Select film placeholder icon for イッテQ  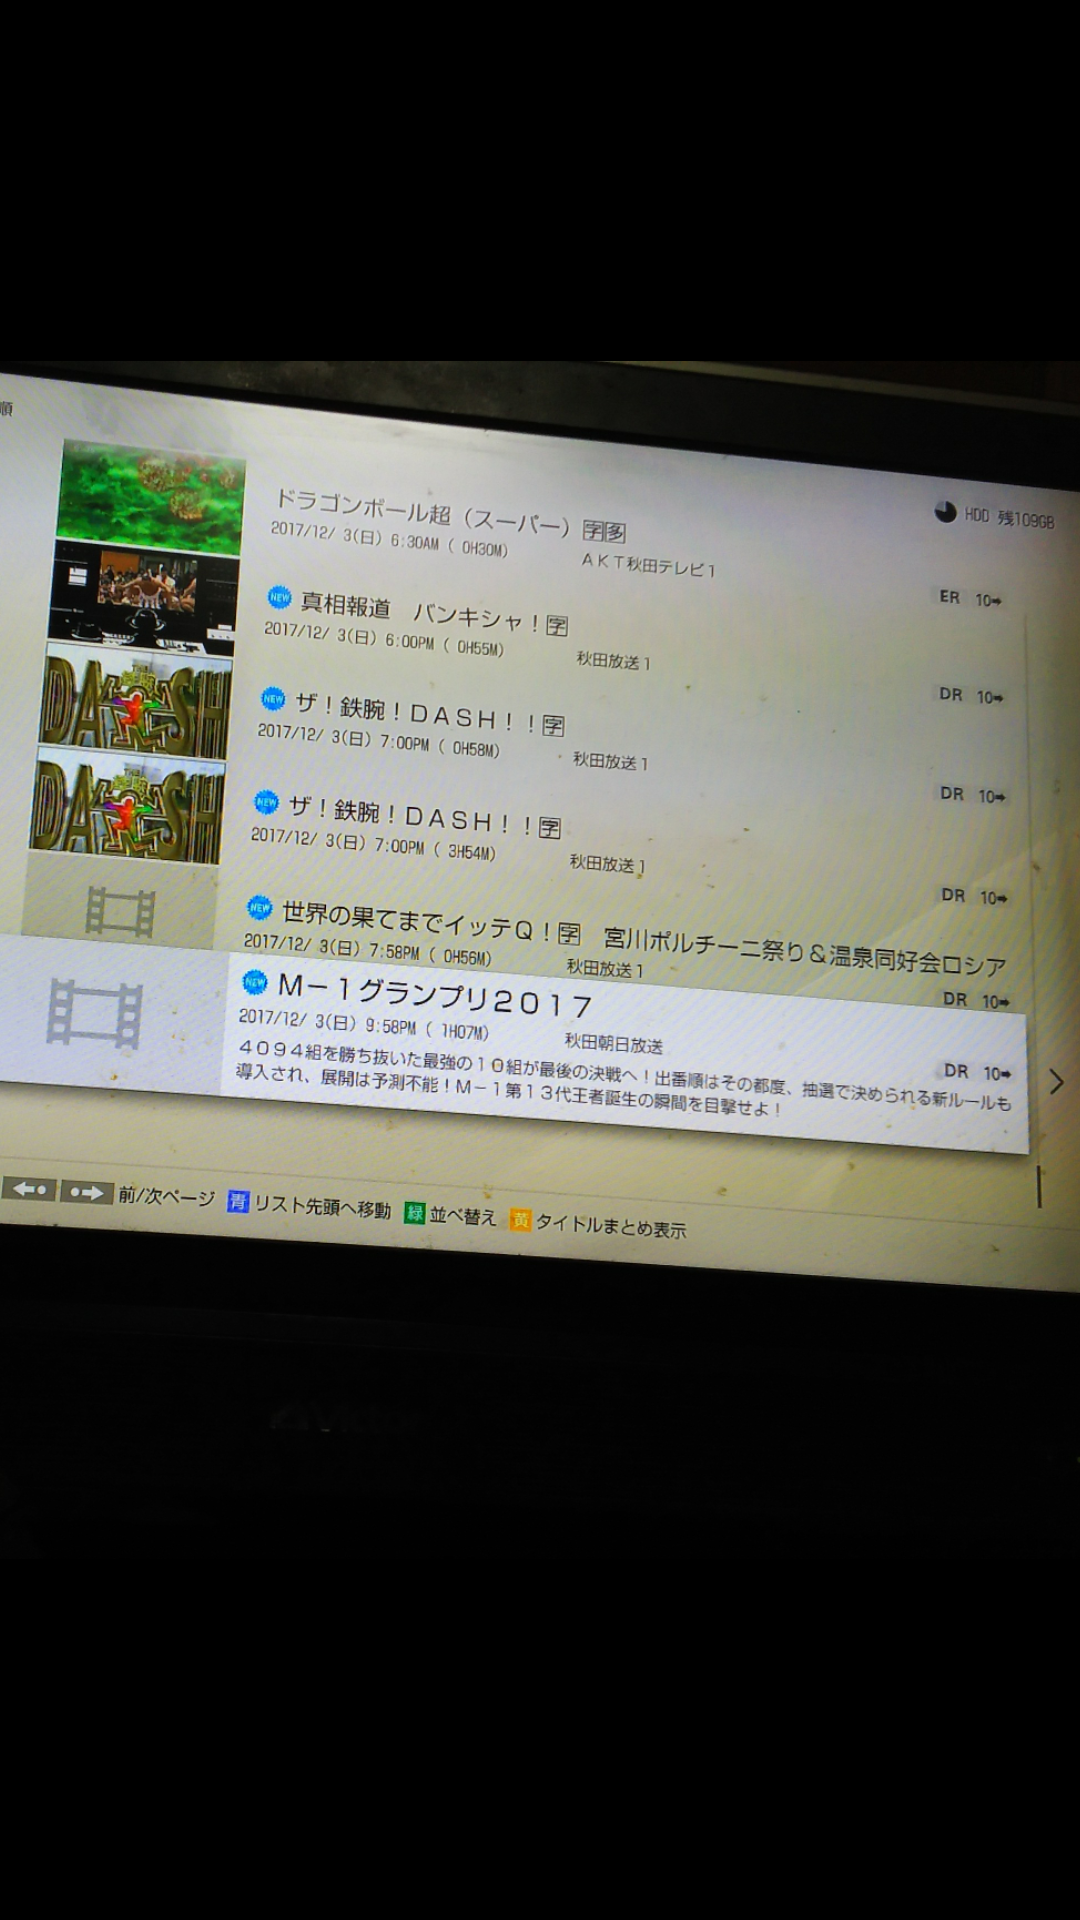coord(119,911)
